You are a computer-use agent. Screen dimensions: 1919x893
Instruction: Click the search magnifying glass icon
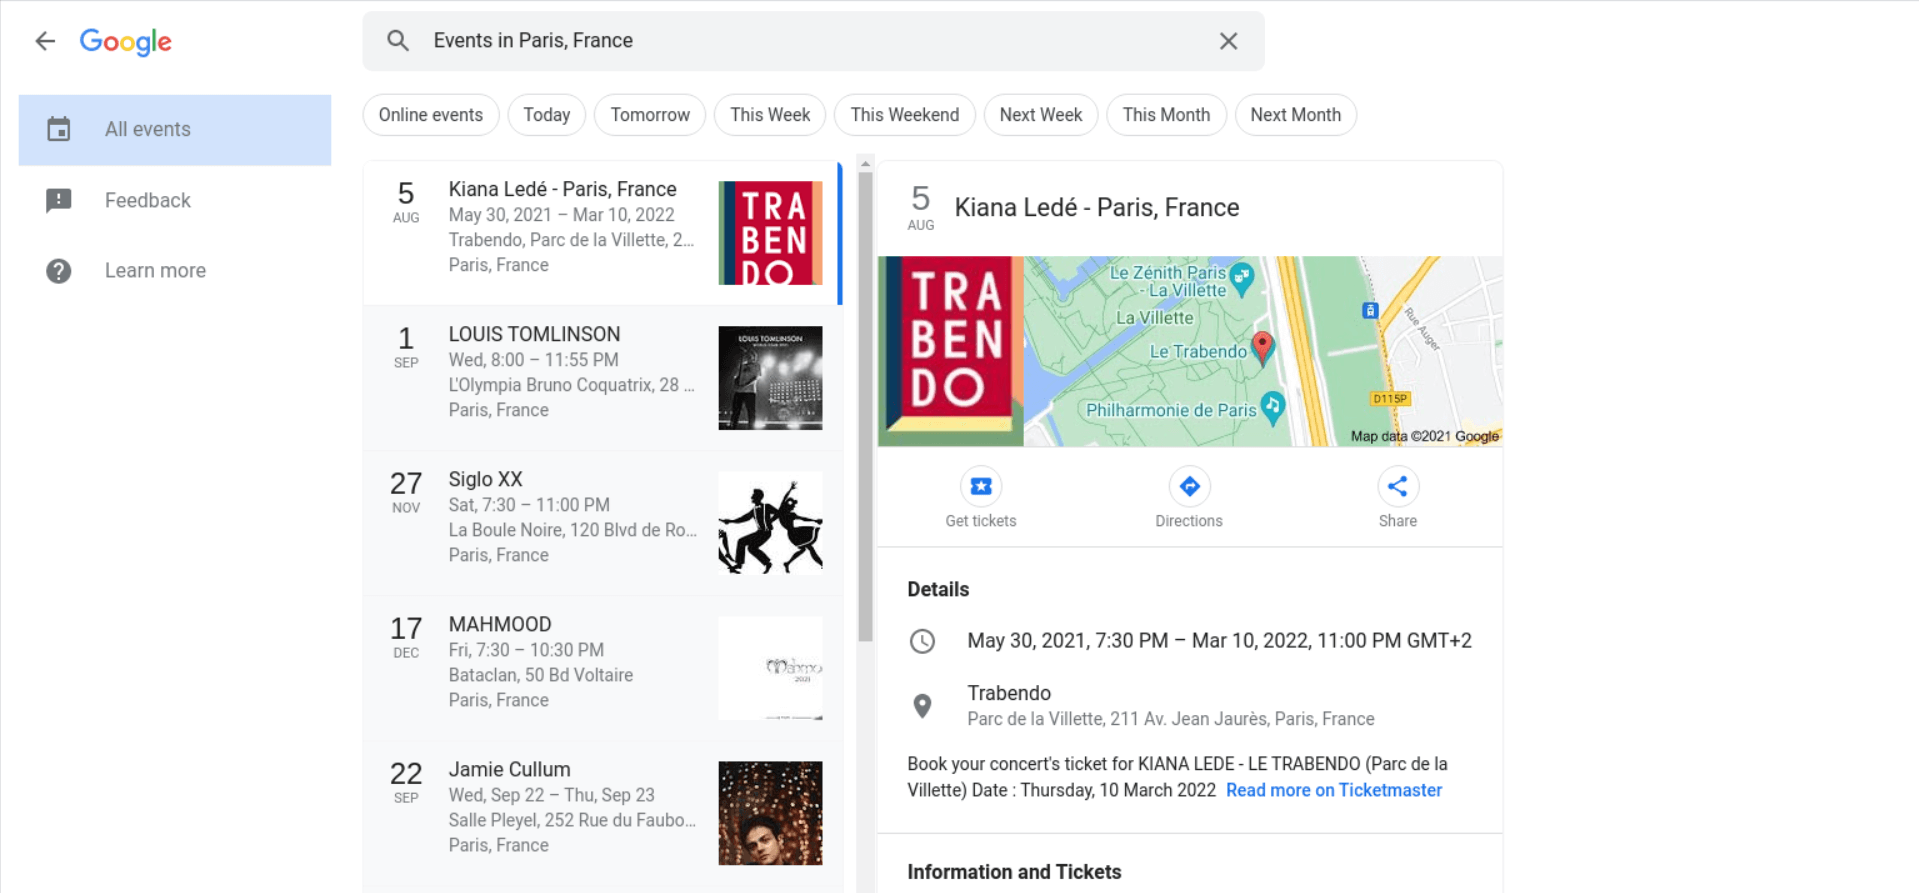(397, 40)
